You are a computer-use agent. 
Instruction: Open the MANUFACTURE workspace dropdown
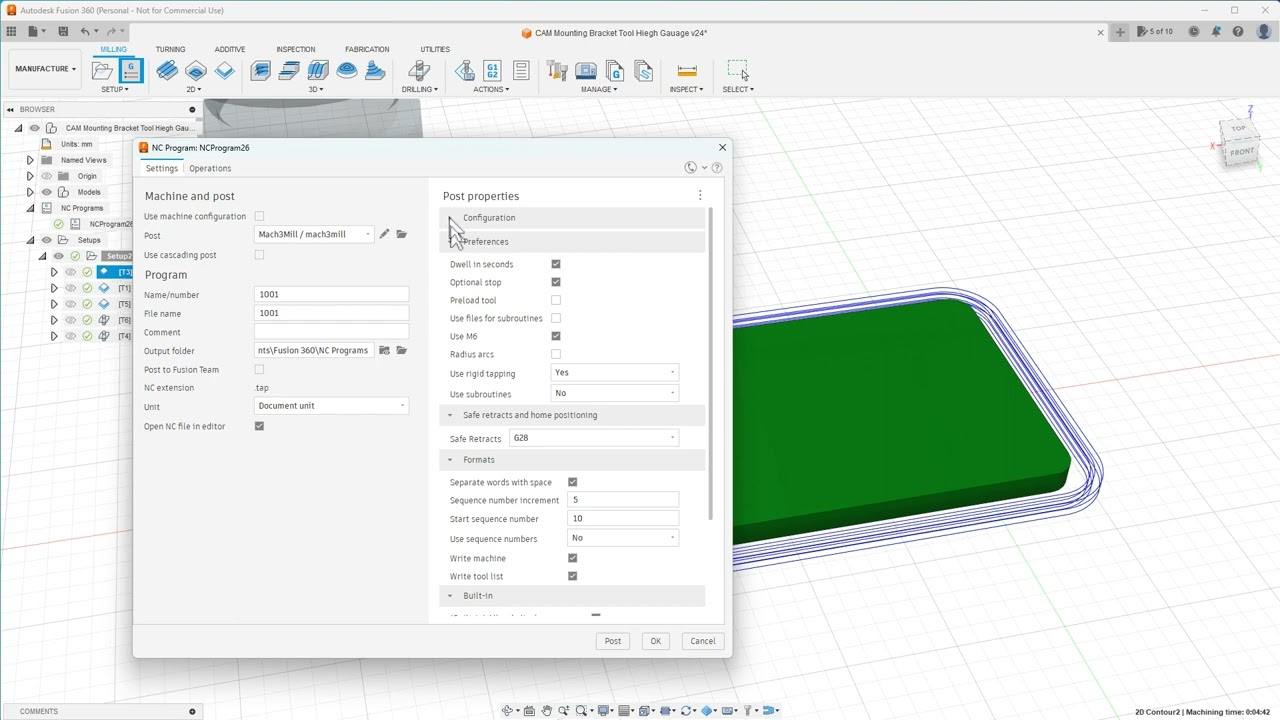coord(45,69)
